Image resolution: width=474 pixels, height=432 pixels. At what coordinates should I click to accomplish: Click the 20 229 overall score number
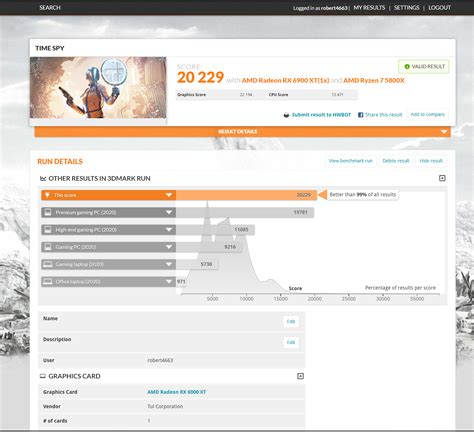pyautogui.click(x=200, y=78)
